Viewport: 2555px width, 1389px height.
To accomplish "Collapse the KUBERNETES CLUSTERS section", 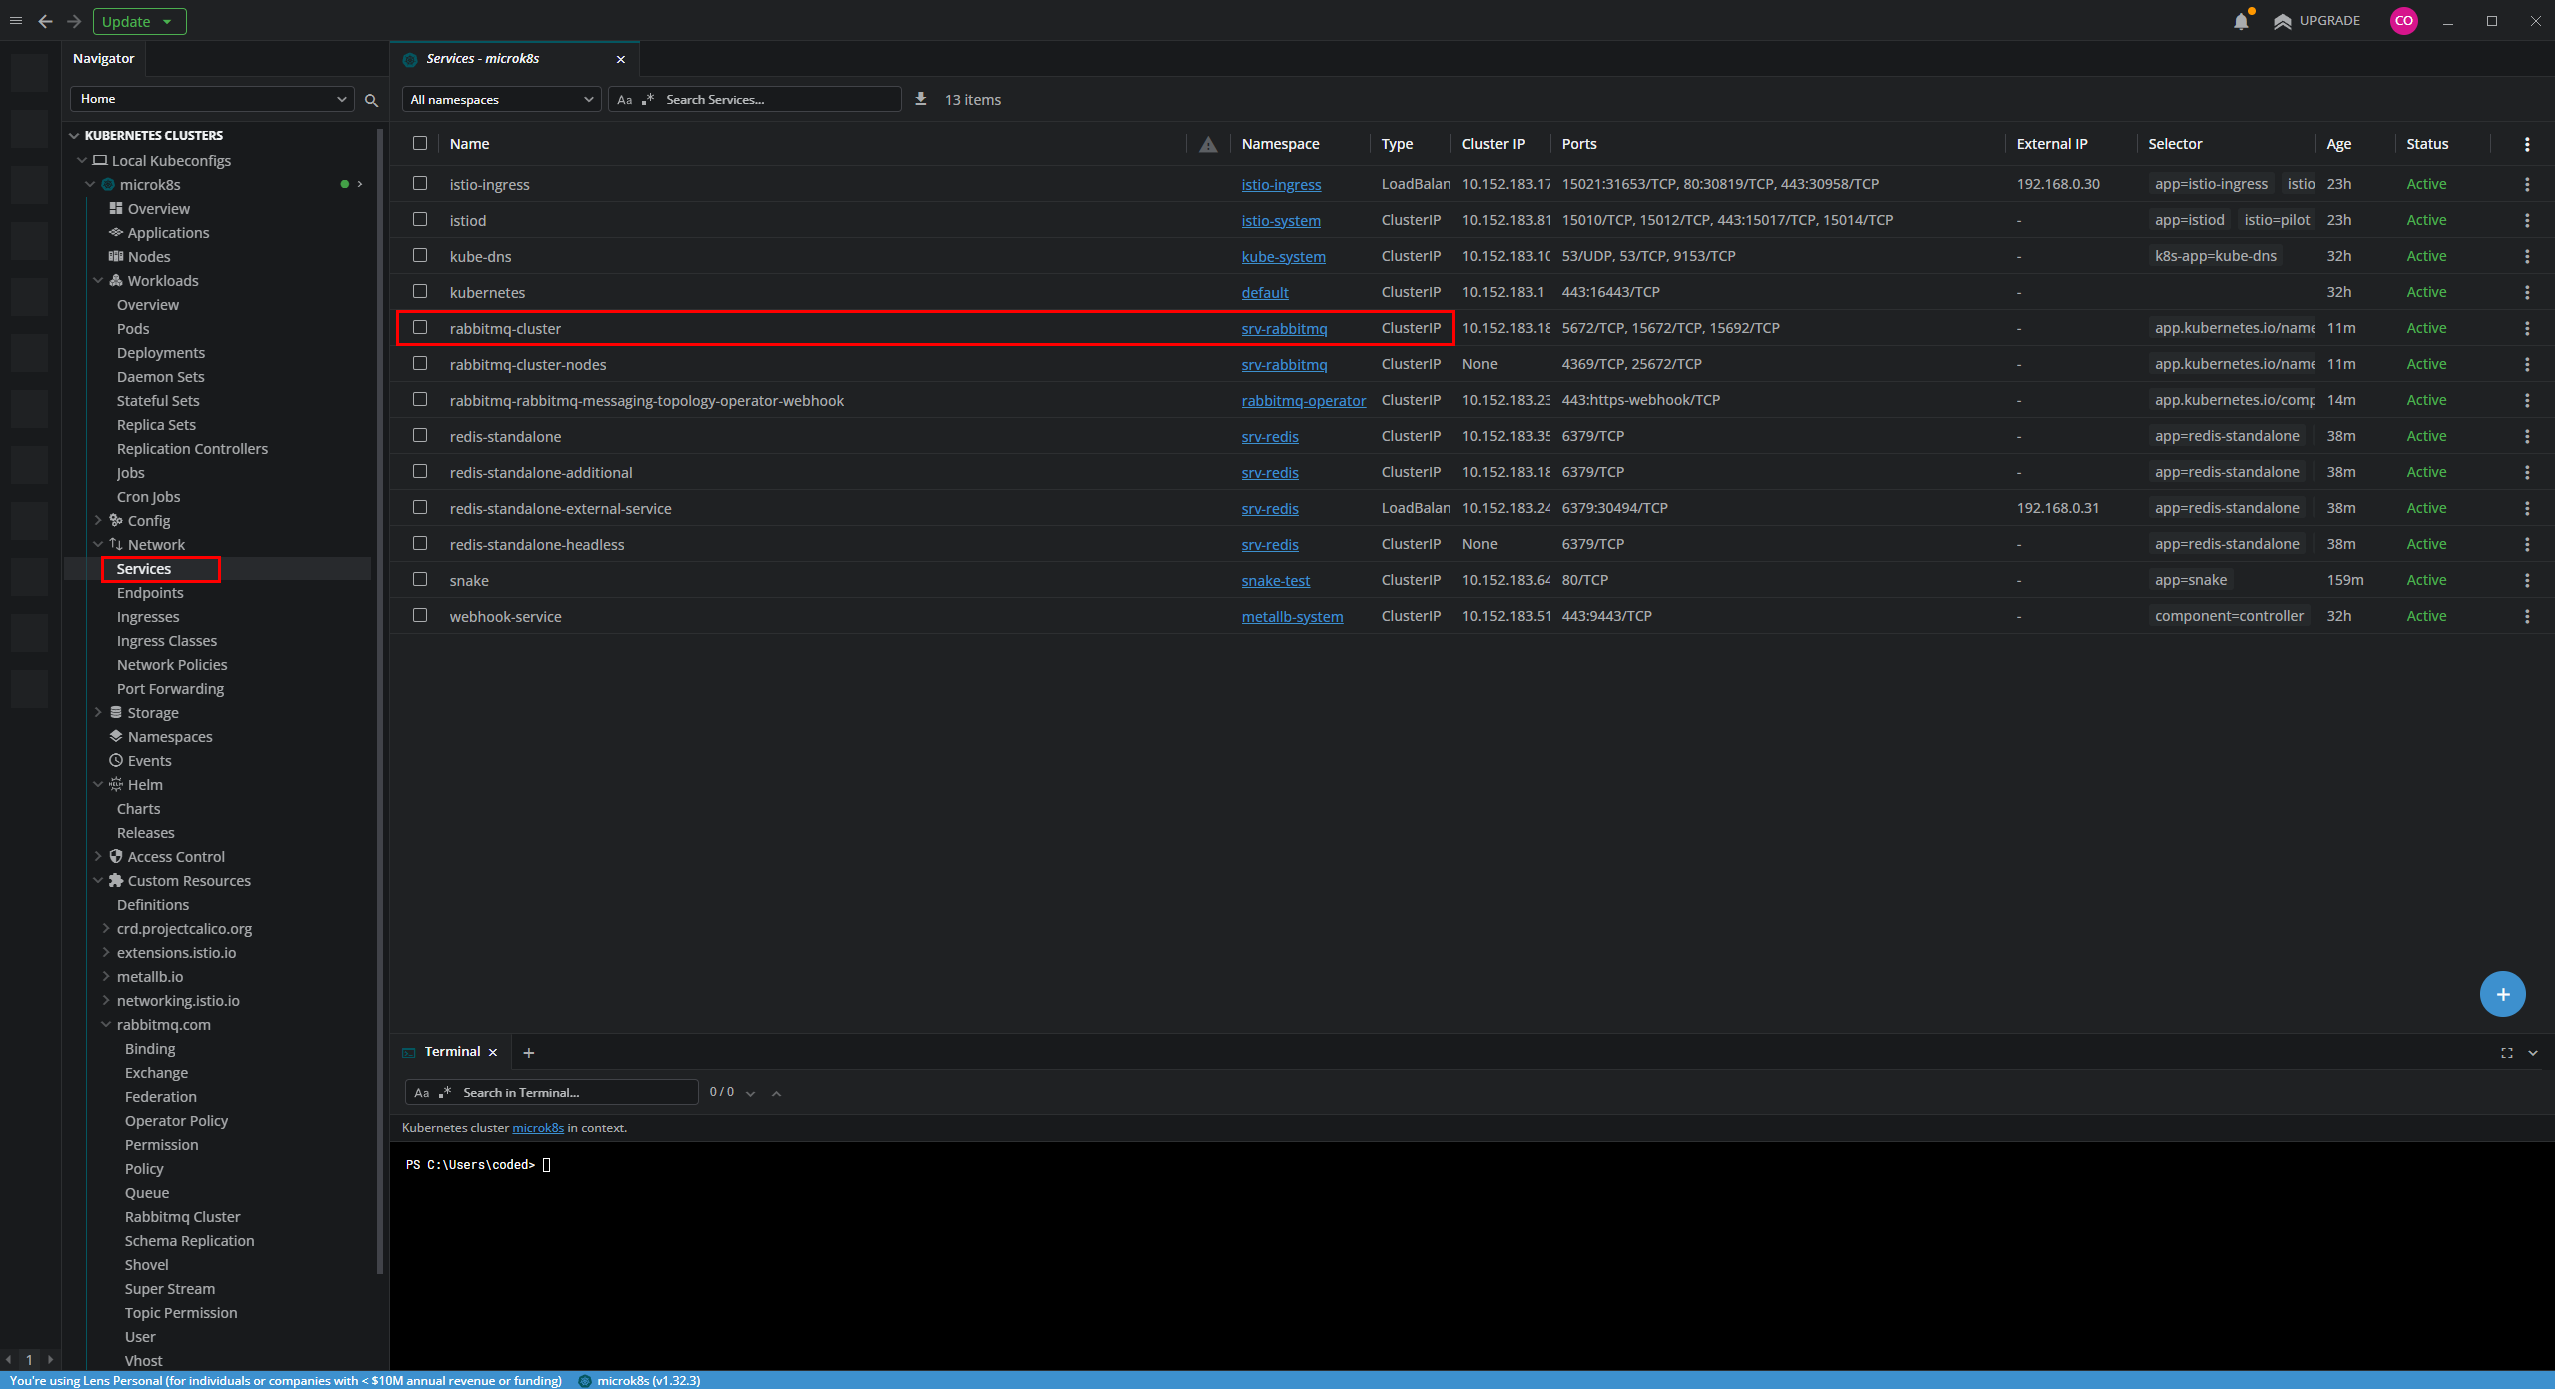I will click(x=74, y=135).
